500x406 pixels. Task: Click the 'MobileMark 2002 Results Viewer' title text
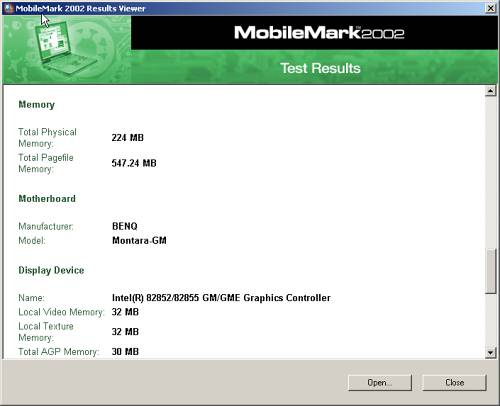[80, 8]
